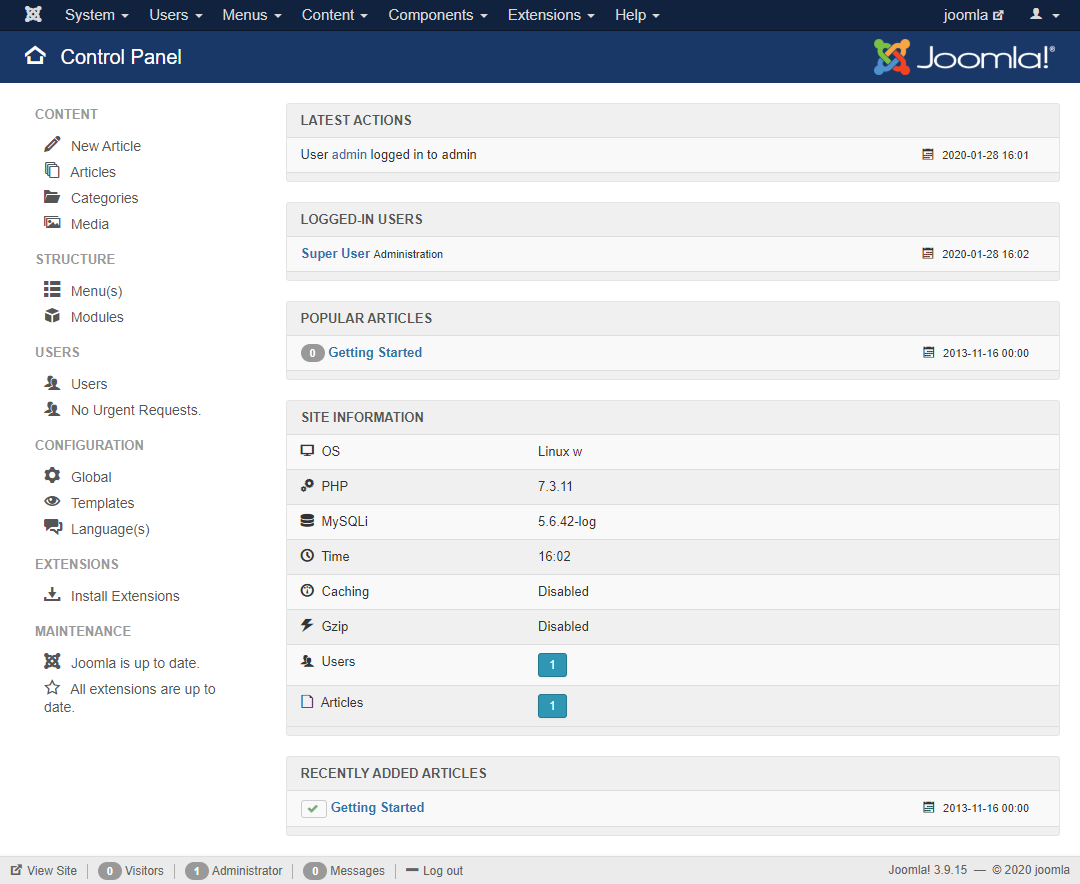
Task: Open the Components menu
Action: click(438, 15)
